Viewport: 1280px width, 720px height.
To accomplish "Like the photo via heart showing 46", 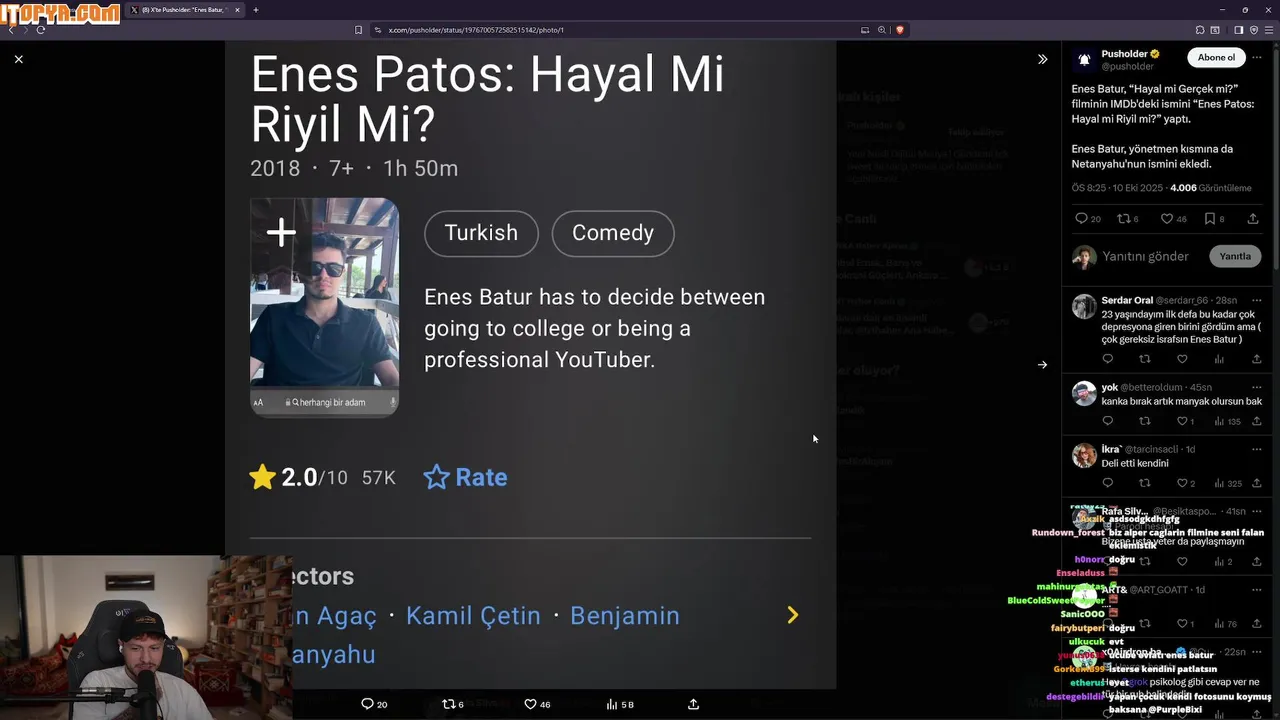I will [x=537, y=704].
